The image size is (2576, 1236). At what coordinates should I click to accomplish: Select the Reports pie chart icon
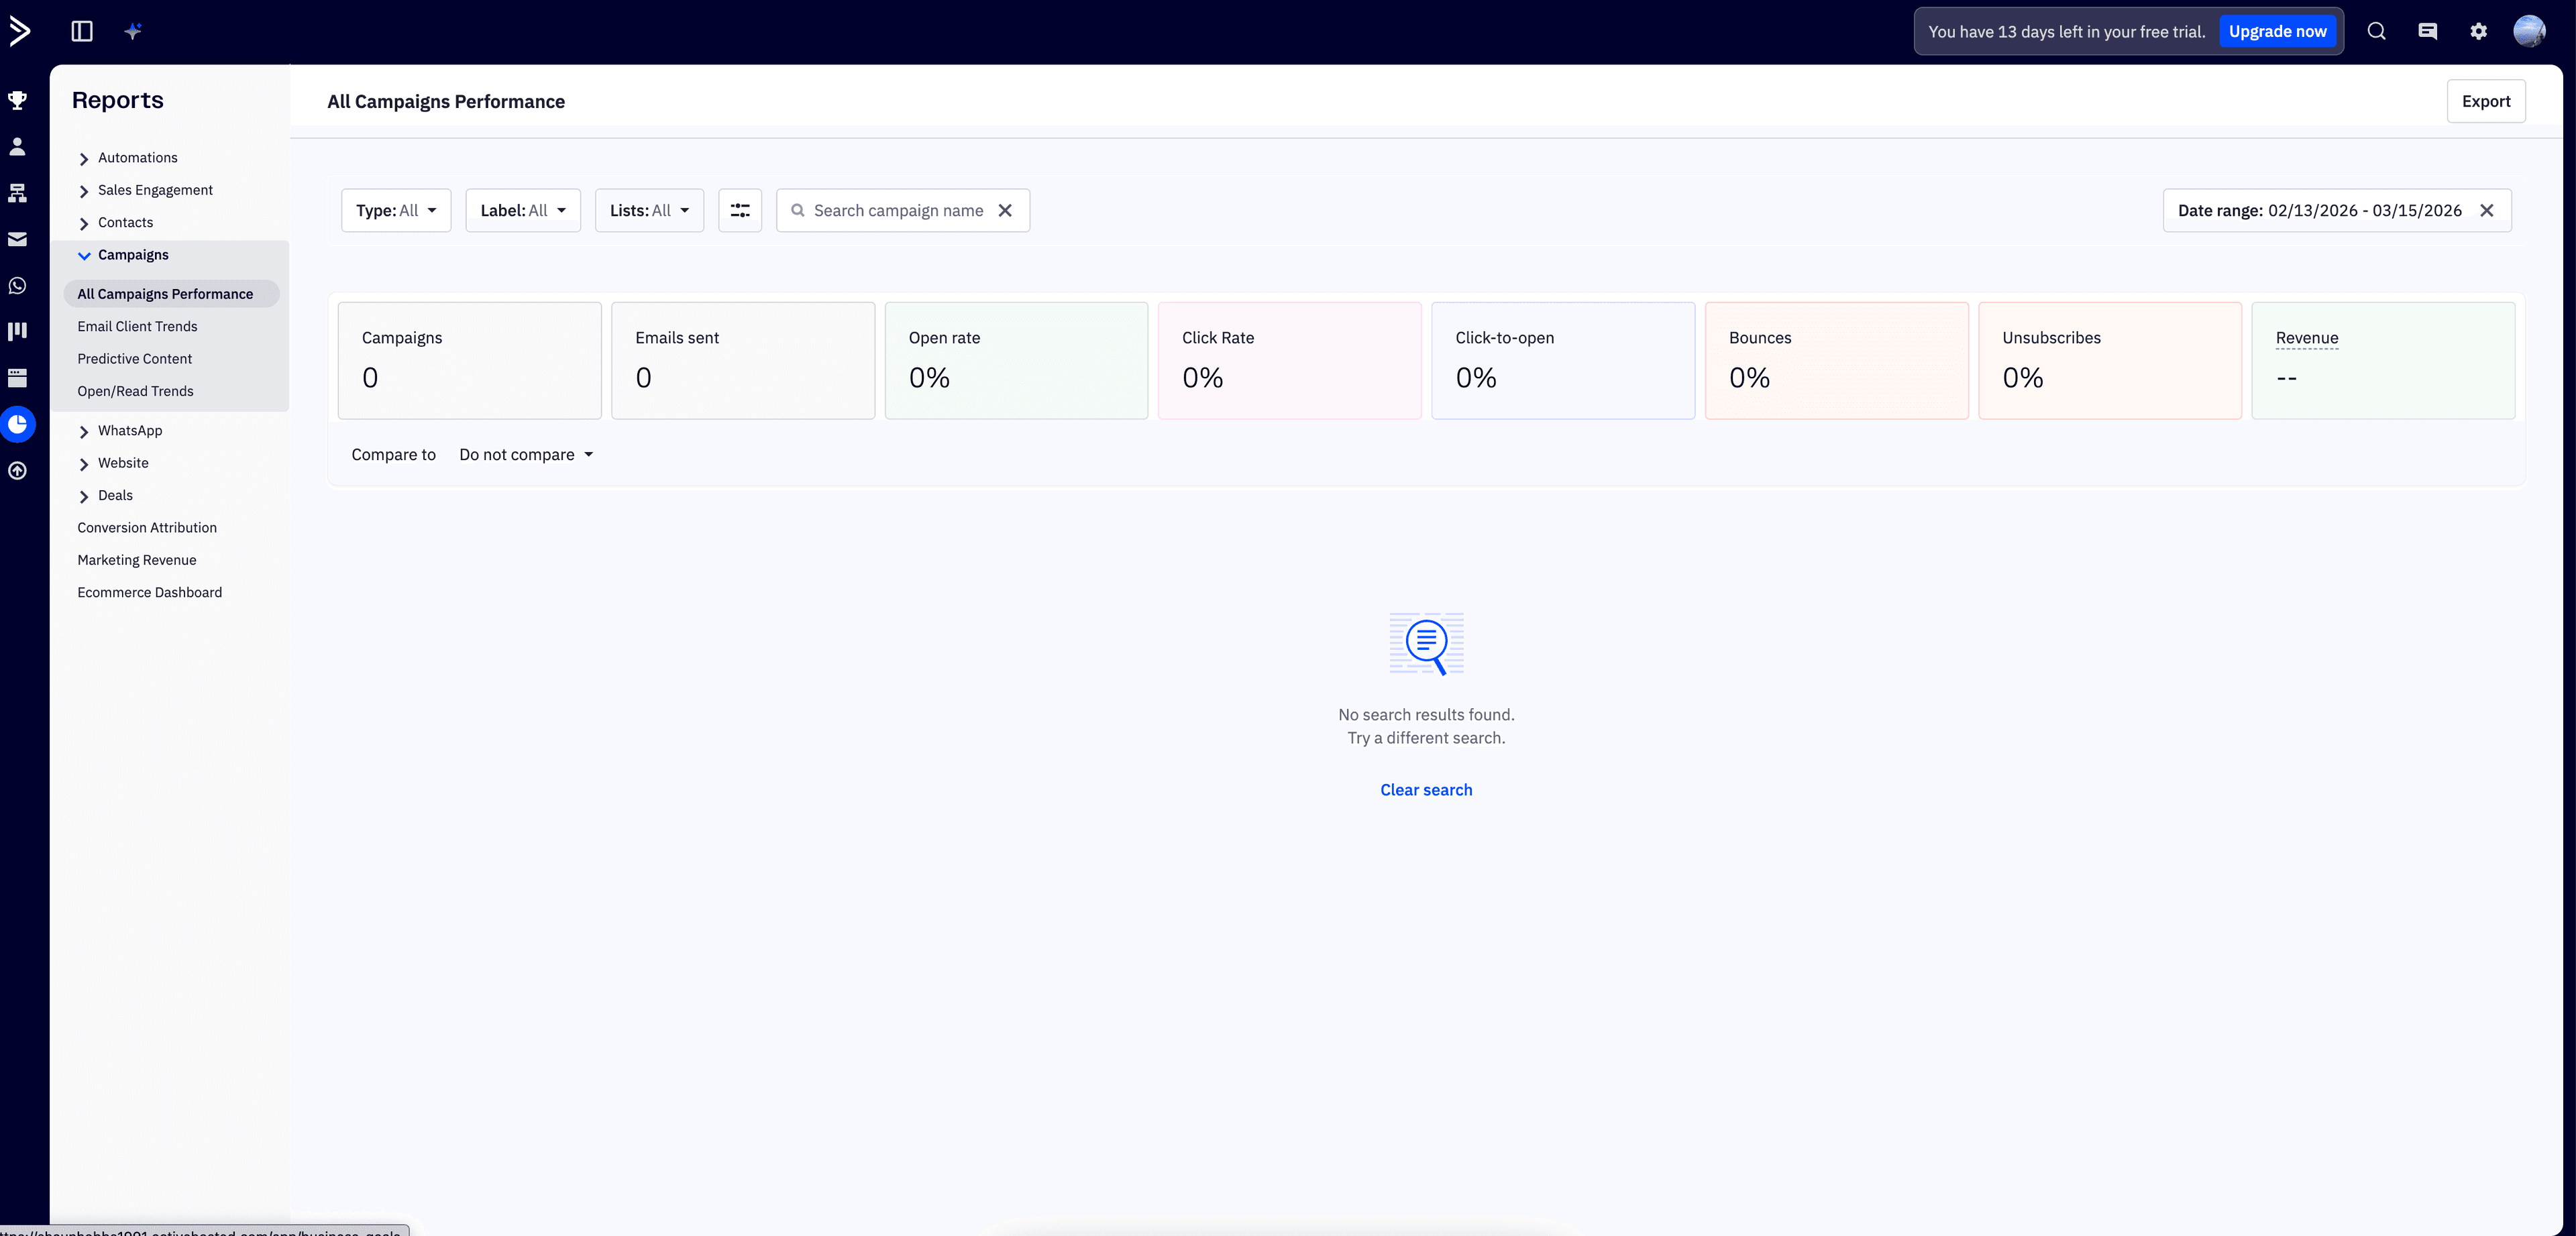pos(17,424)
